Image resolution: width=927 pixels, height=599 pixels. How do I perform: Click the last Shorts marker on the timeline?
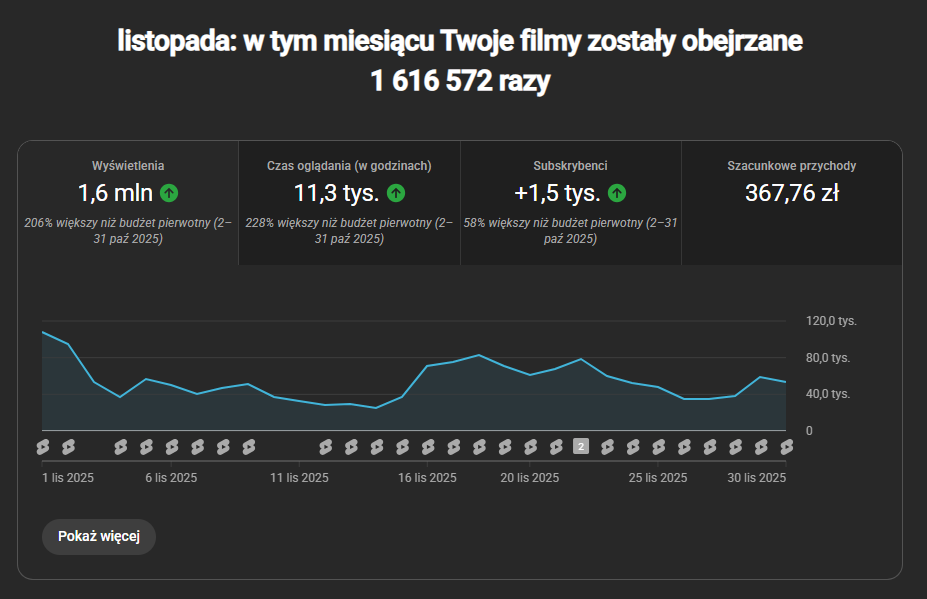[786, 446]
